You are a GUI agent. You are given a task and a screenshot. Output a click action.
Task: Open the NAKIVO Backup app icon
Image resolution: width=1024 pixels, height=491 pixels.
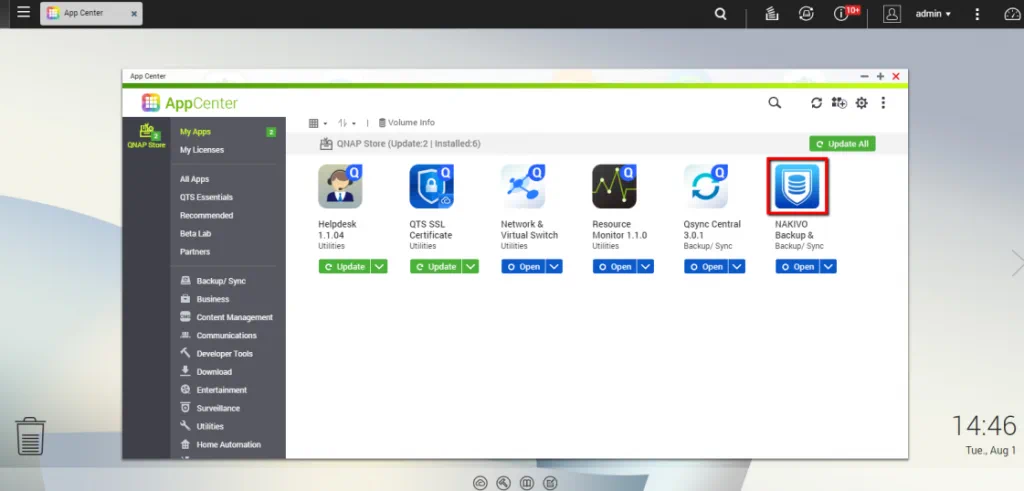pyautogui.click(x=797, y=186)
